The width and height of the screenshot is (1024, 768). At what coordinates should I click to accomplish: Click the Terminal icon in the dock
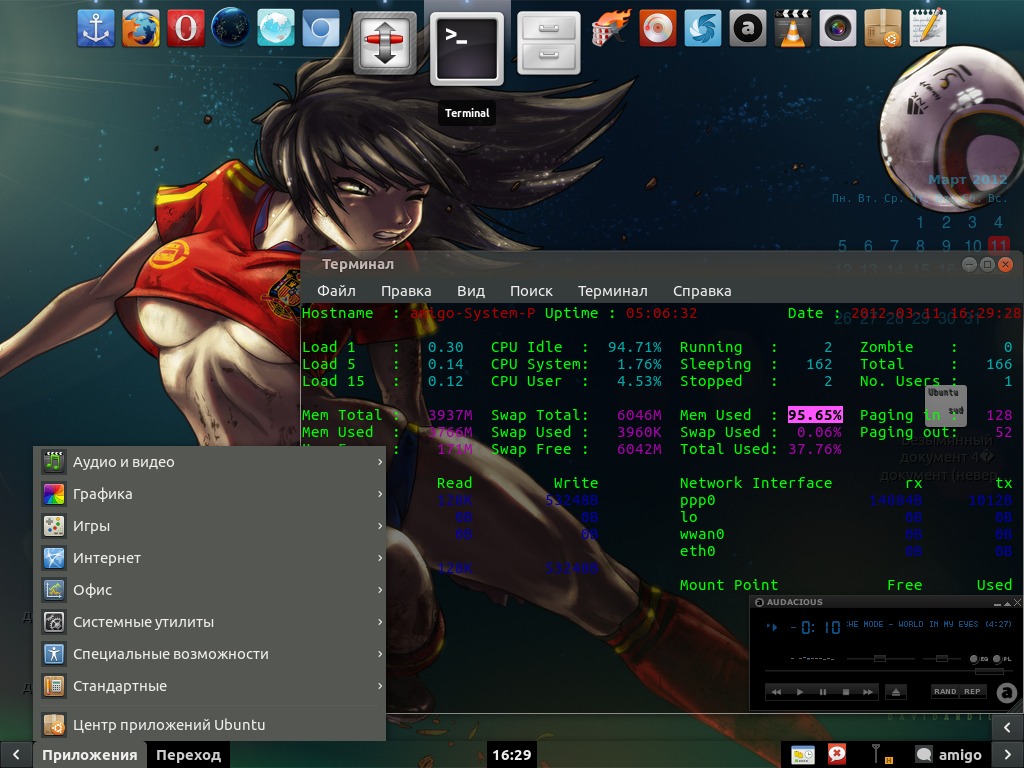pyautogui.click(x=466, y=49)
